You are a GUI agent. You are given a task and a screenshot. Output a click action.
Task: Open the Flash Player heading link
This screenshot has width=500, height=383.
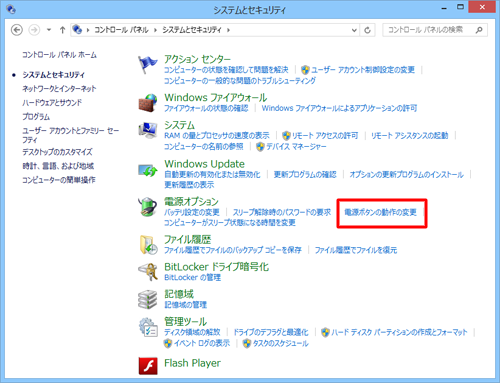click(x=192, y=363)
